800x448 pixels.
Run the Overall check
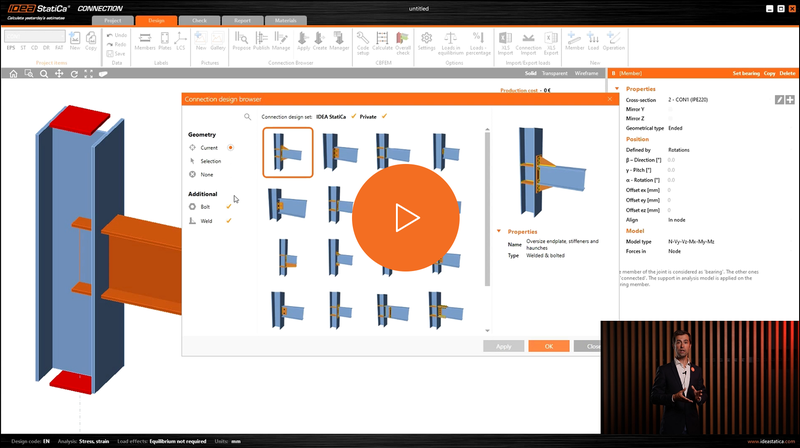point(403,43)
